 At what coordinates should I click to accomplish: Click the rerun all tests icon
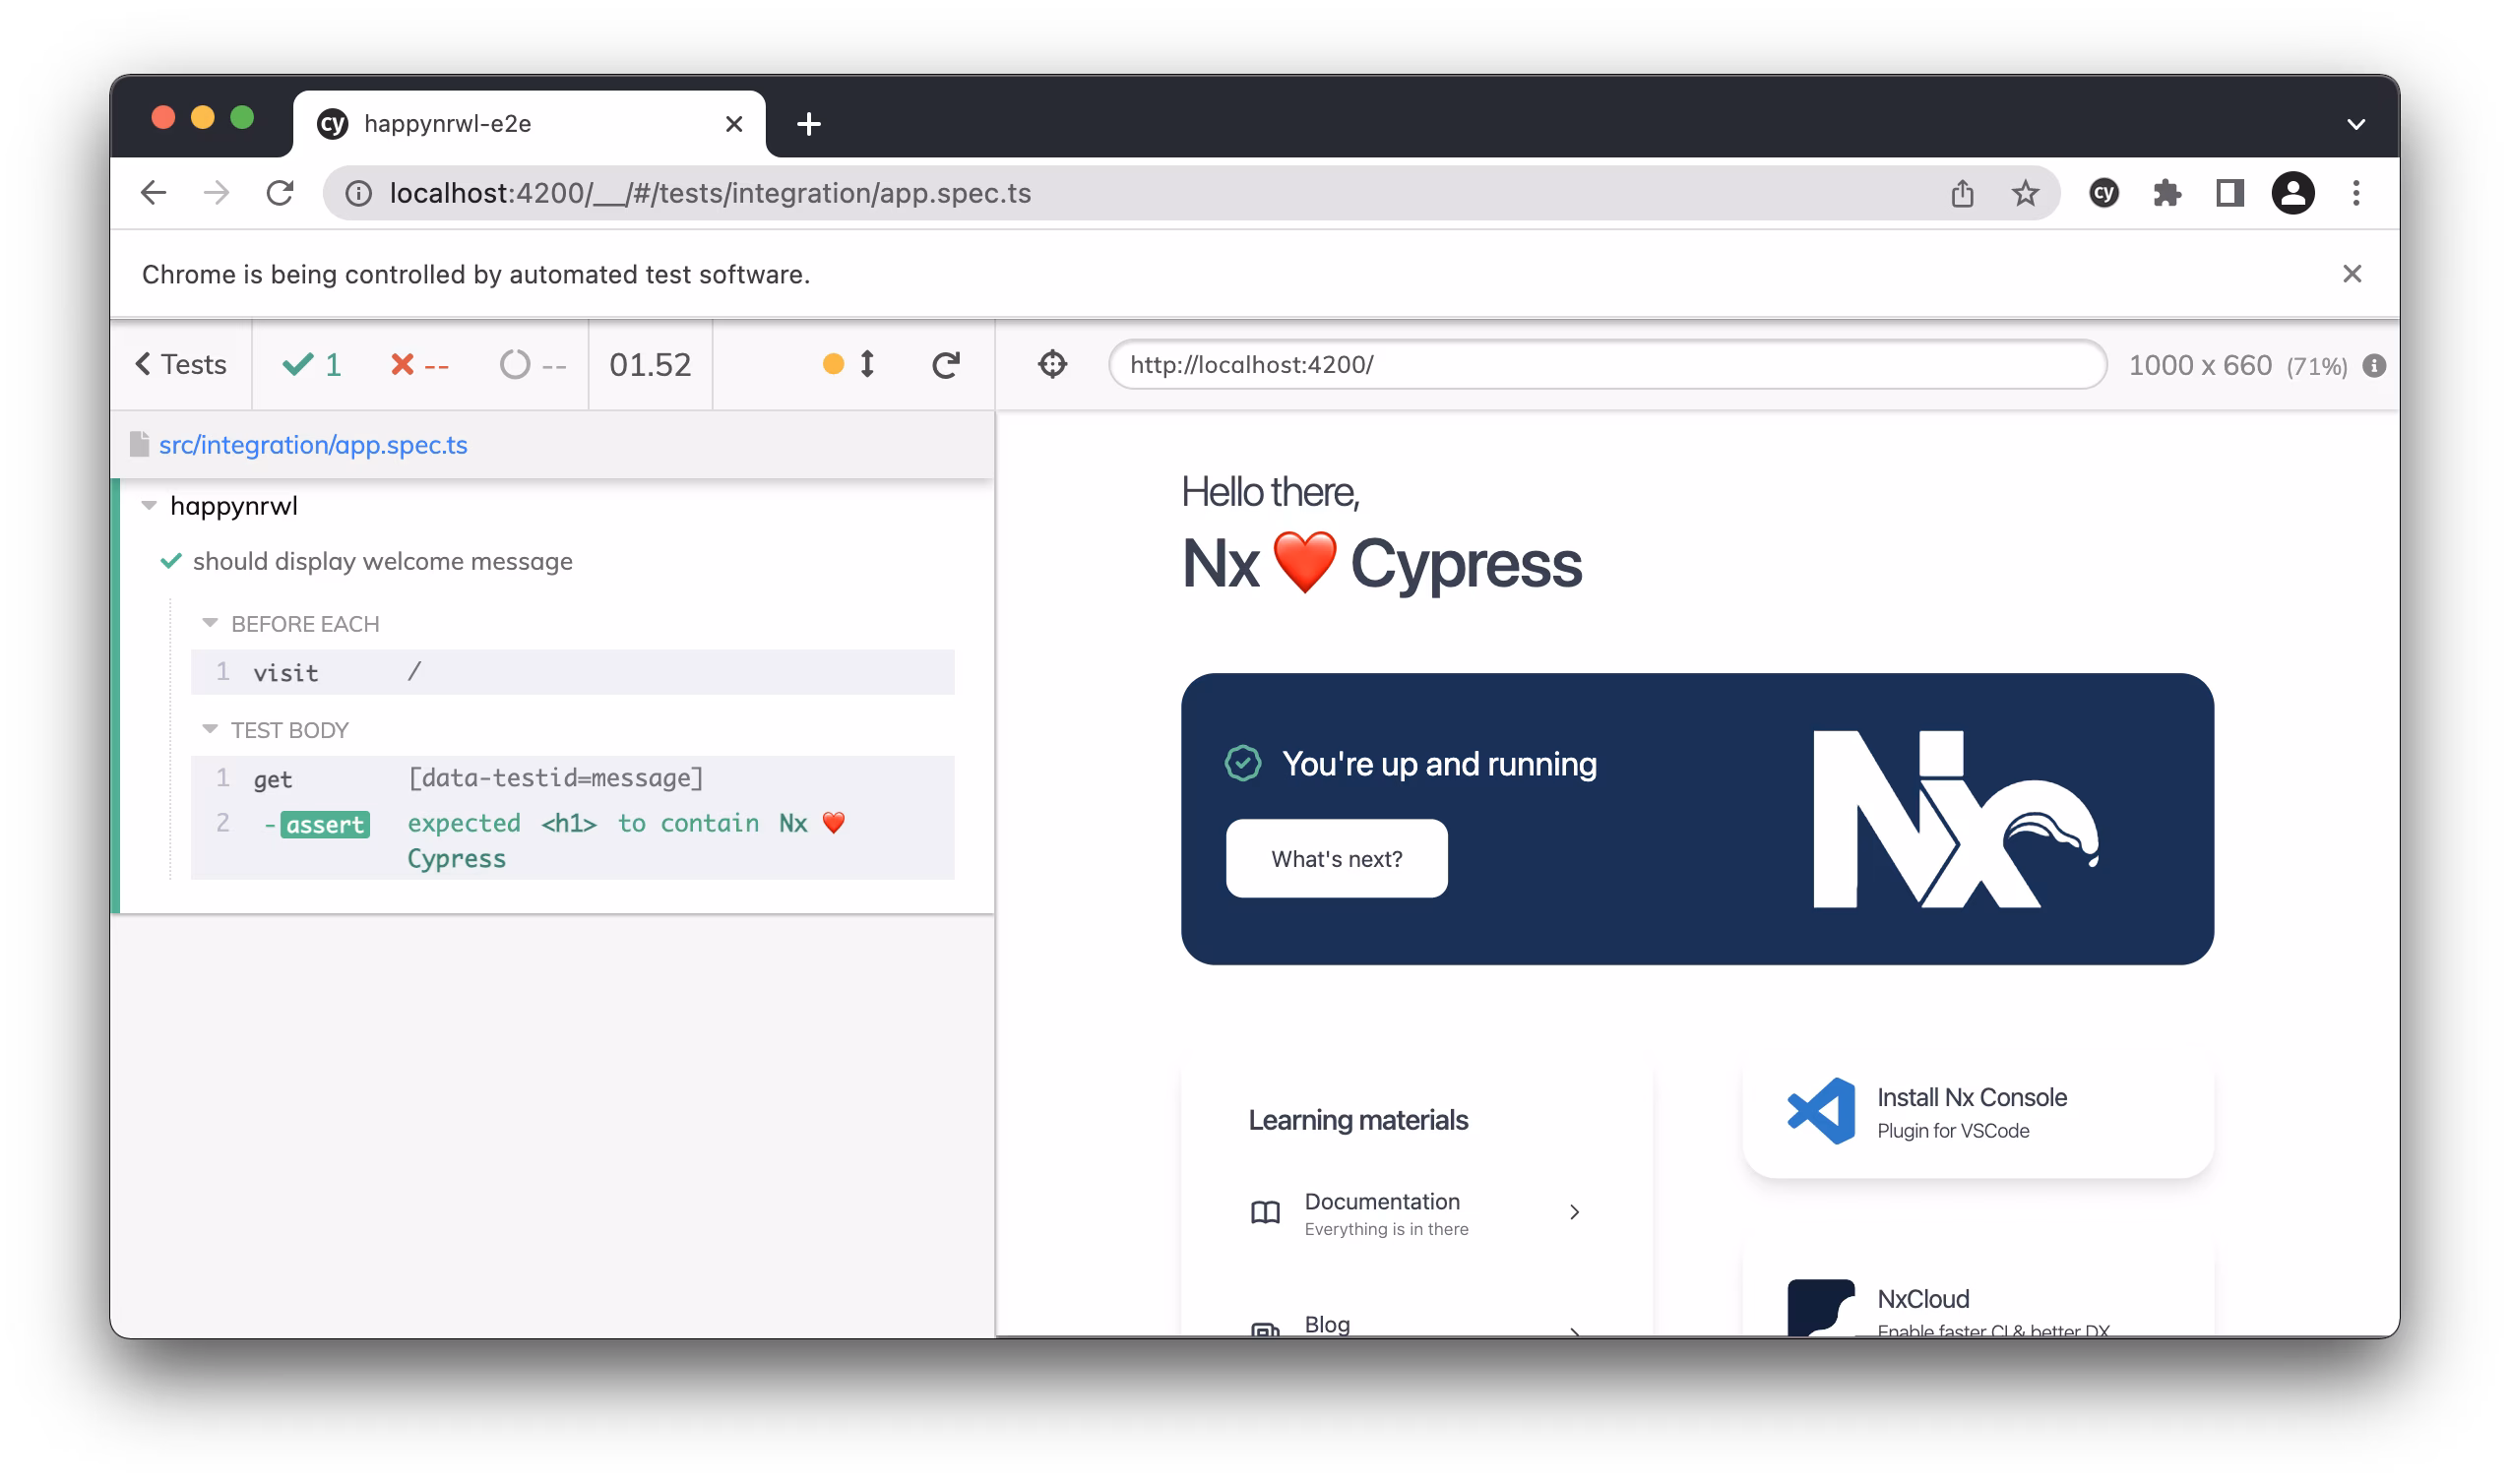click(945, 365)
